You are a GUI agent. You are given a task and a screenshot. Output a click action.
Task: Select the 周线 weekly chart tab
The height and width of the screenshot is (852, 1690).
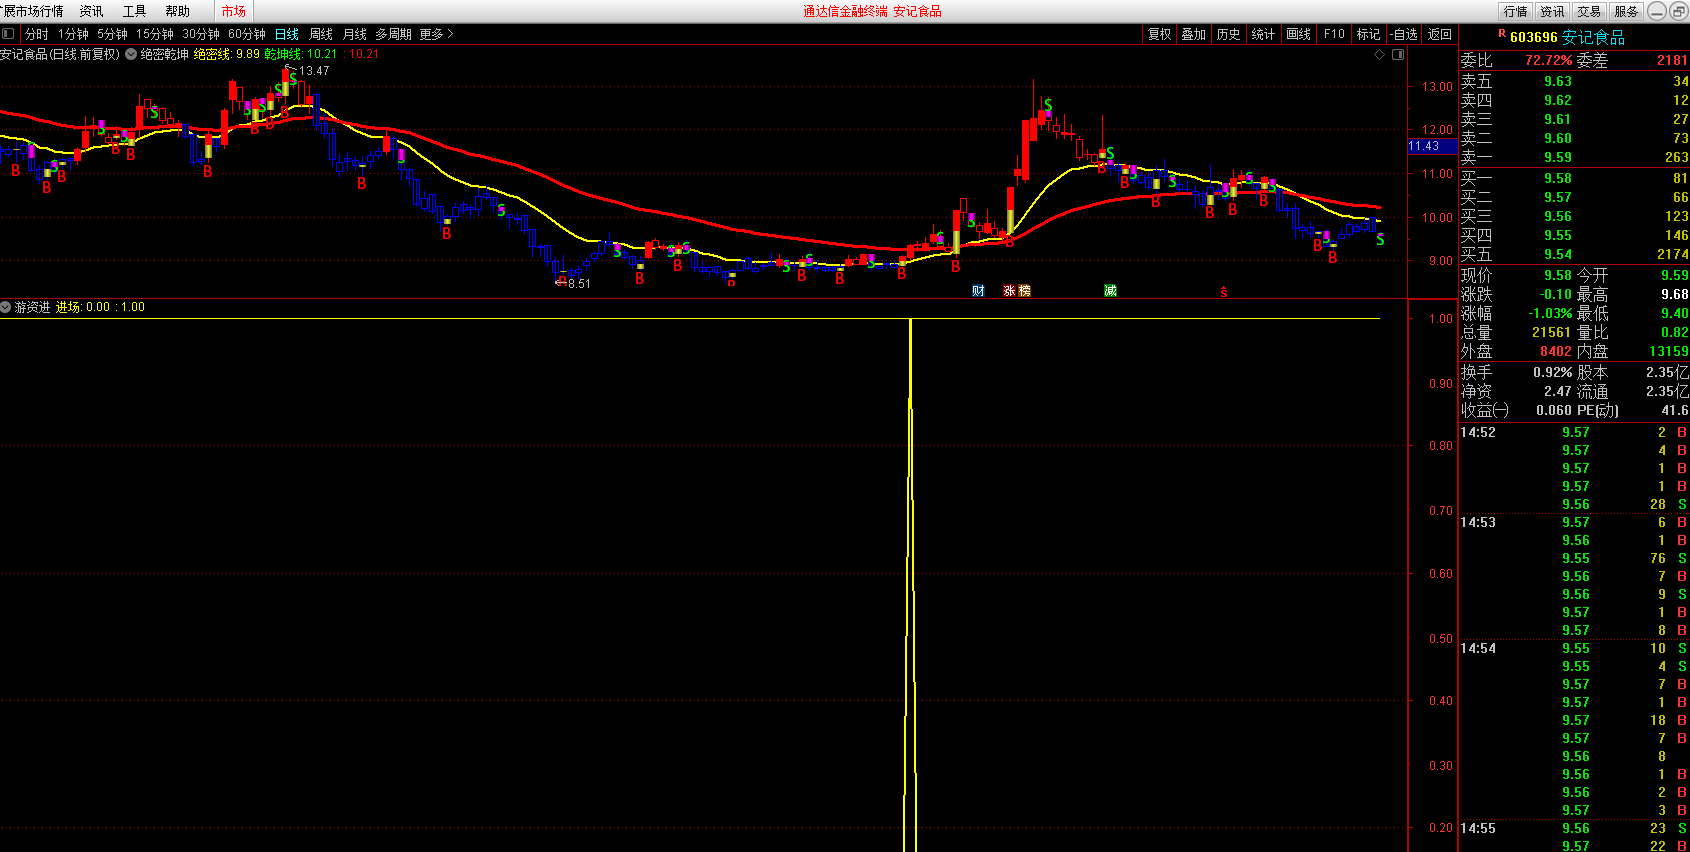[x=321, y=34]
